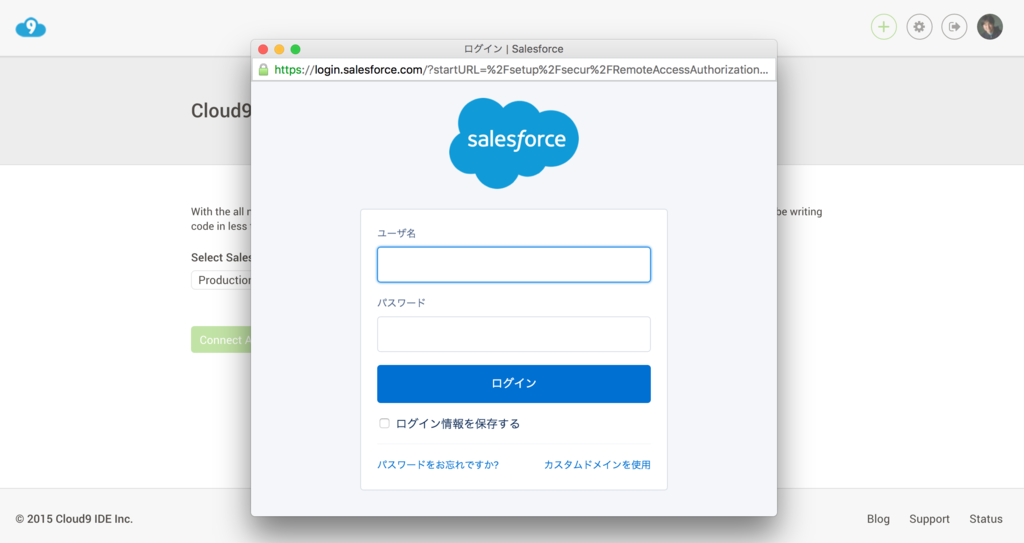Open the Support footer link
Image resolution: width=1024 pixels, height=543 pixels.
[929, 519]
